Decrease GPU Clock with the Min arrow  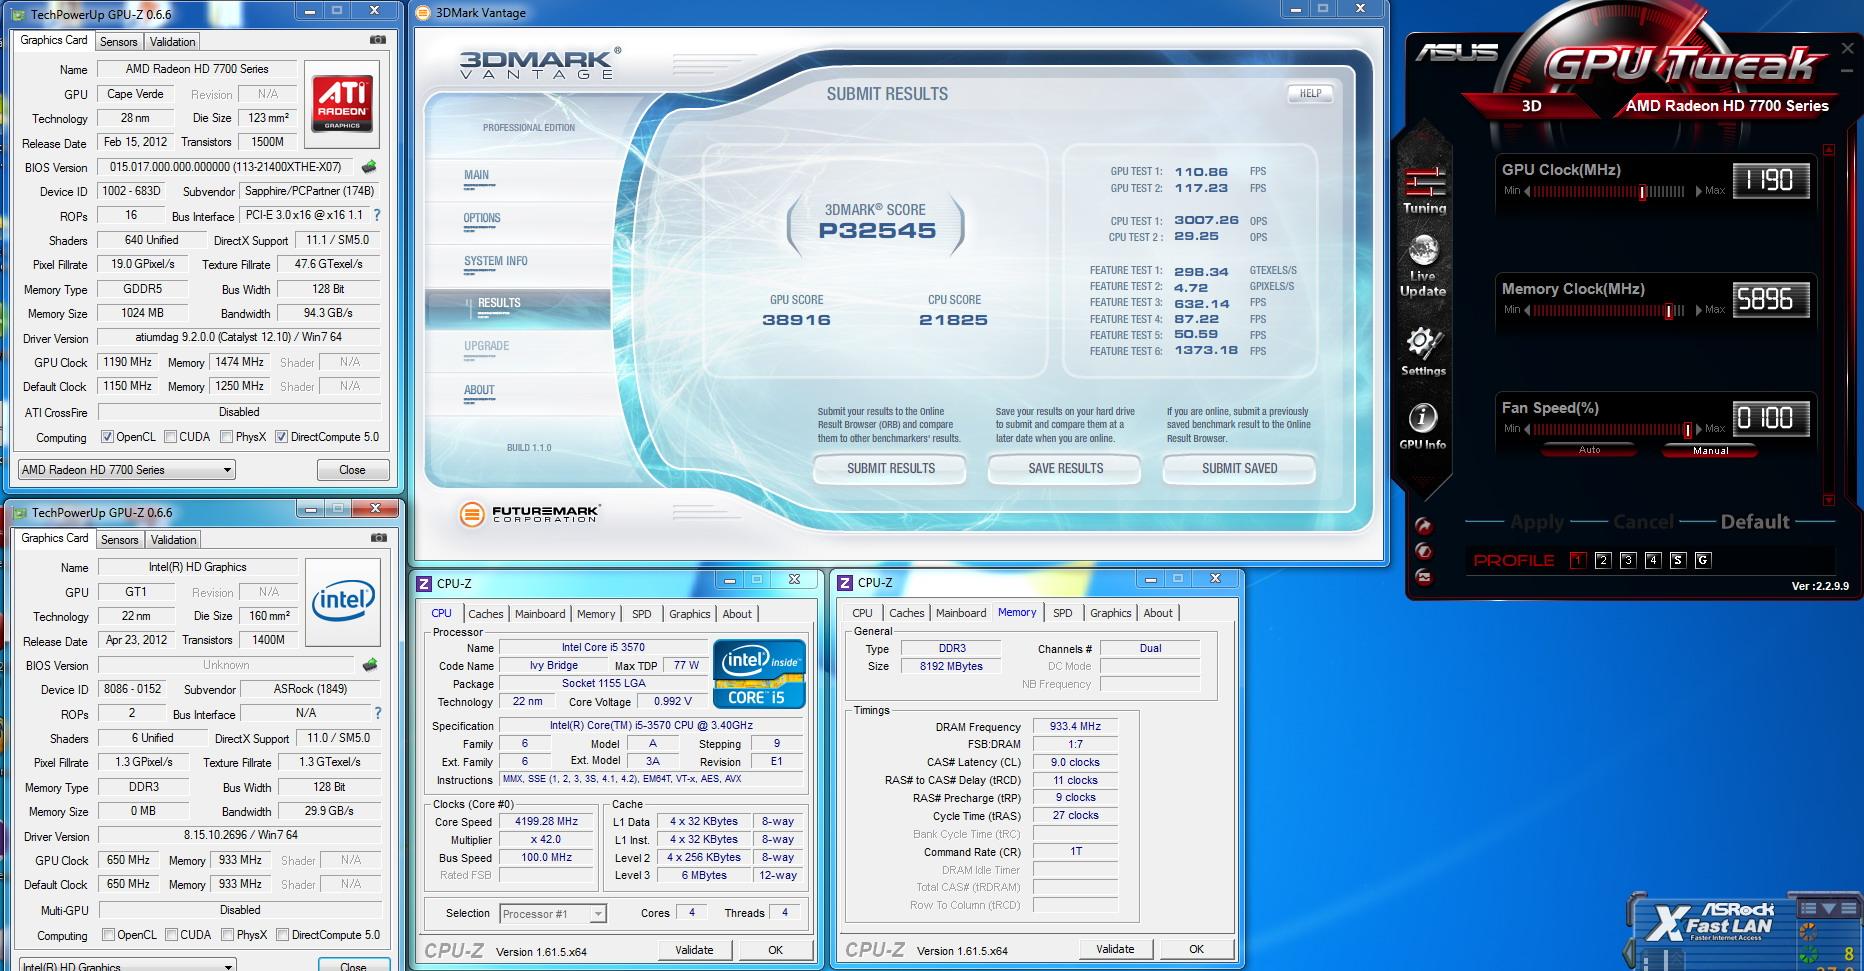pyautogui.click(x=1527, y=191)
